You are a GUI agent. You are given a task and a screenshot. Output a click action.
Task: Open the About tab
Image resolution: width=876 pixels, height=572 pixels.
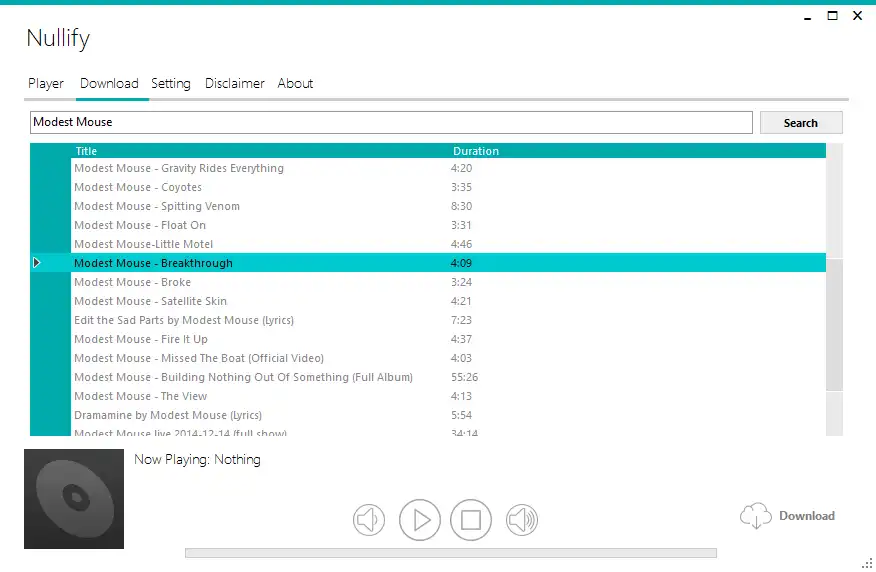(295, 83)
